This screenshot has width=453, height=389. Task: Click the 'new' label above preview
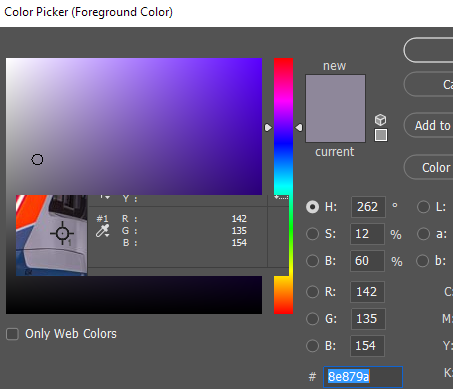(x=334, y=66)
